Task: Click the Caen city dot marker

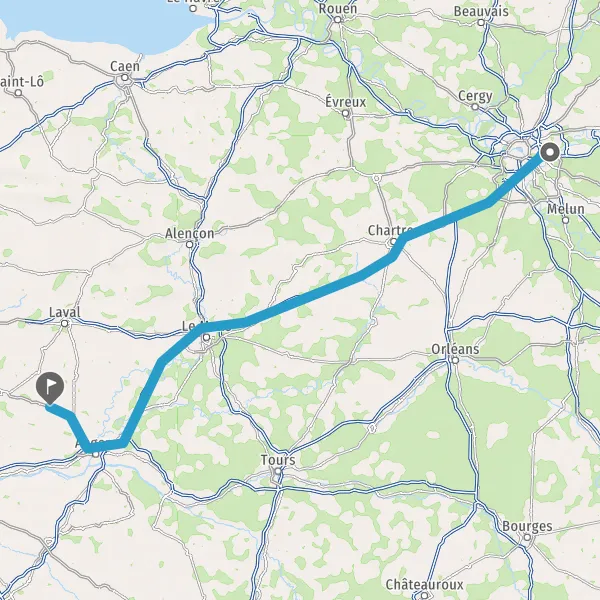Action: 124,78
